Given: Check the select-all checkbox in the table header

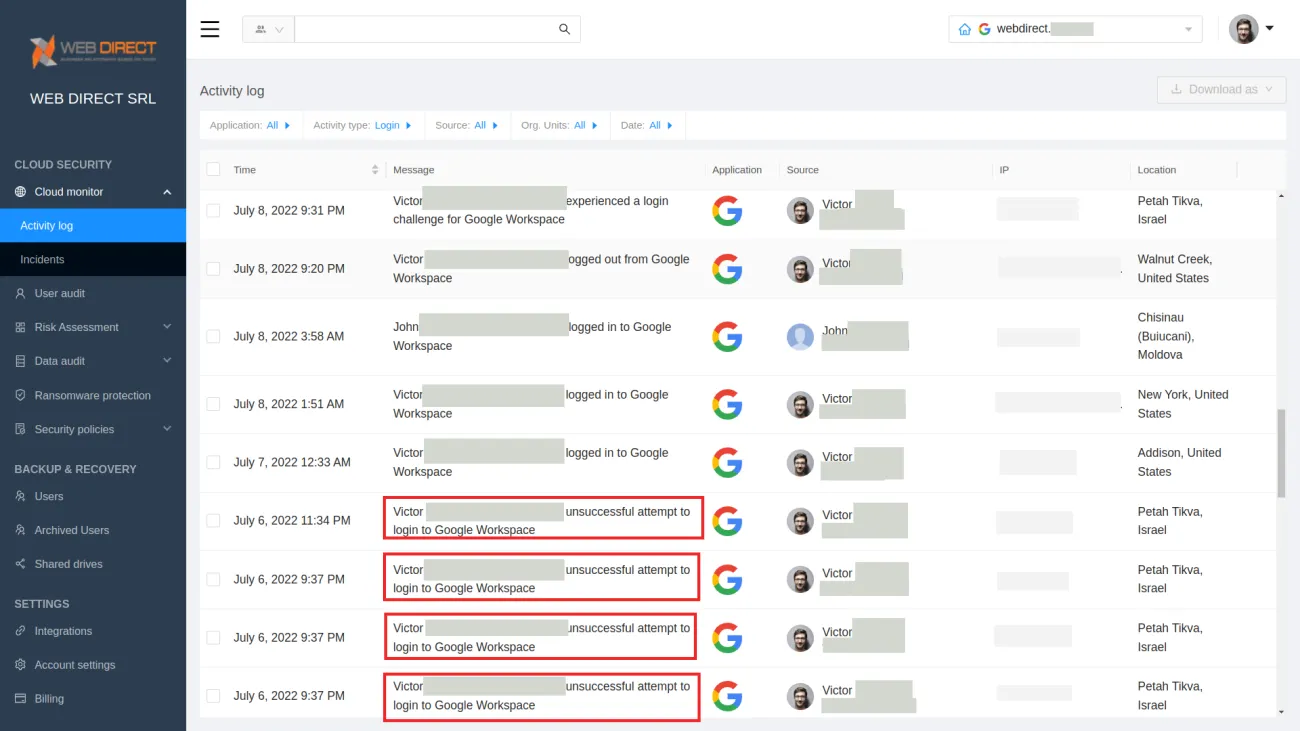Looking at the screenshot, I should 213,169.
